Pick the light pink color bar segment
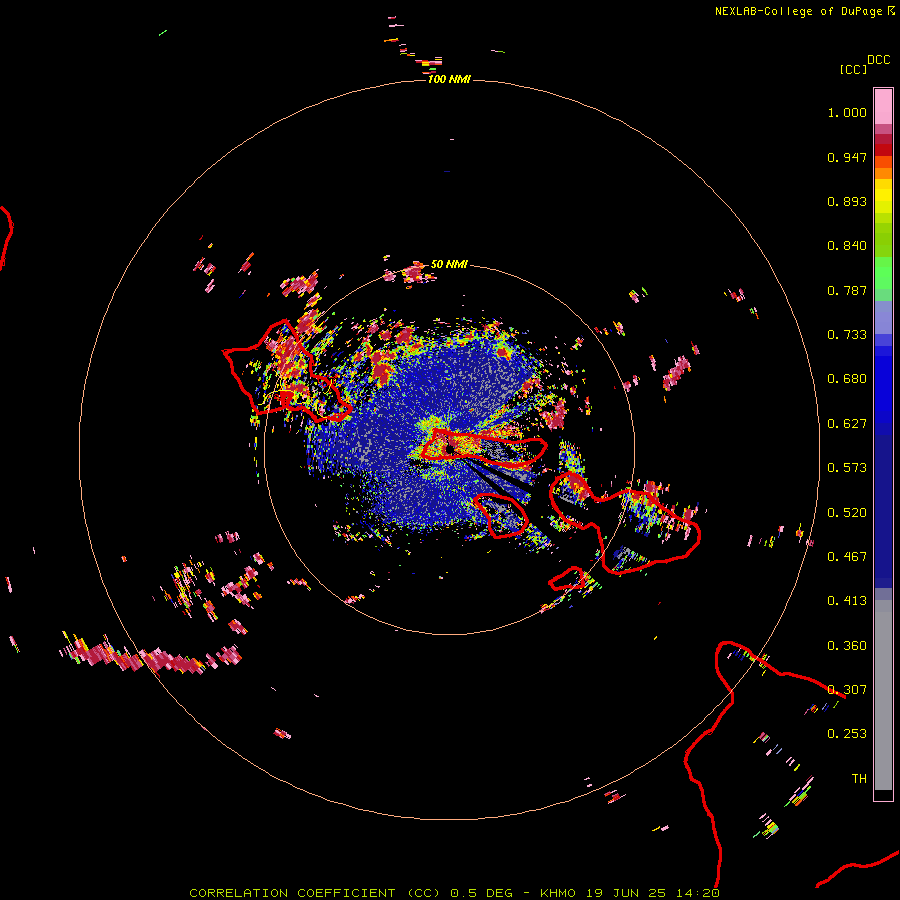The image size is (900, 900). (x=883, y=107)
